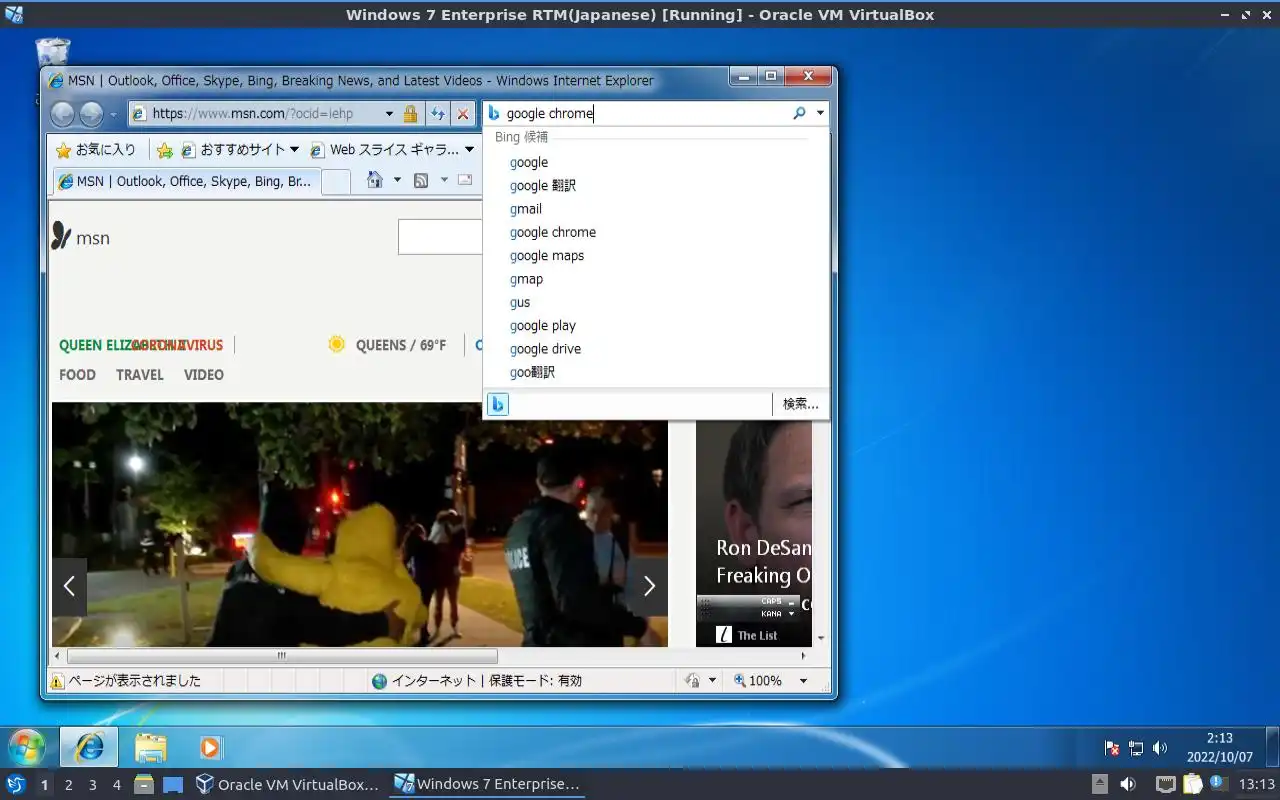
Task: Click Action Center flag tray icon
Action: (1111, 748)
